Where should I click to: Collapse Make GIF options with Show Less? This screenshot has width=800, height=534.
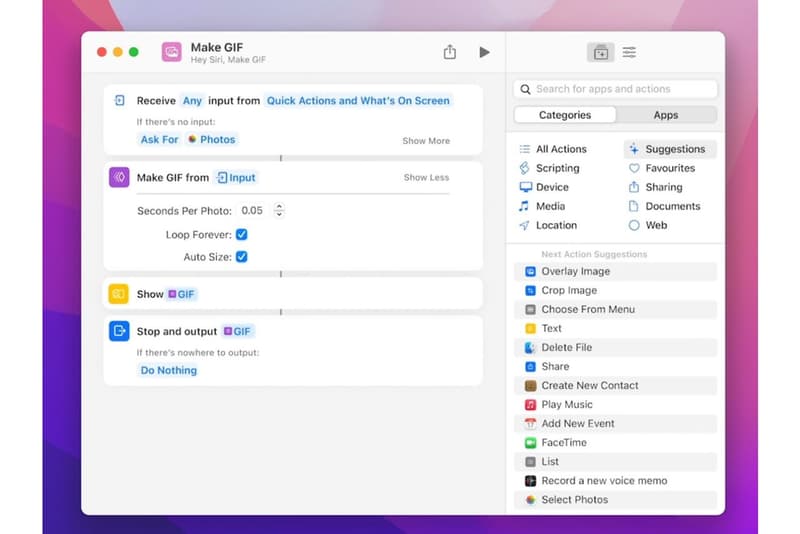pyautogui.click(x=426, y=177)
